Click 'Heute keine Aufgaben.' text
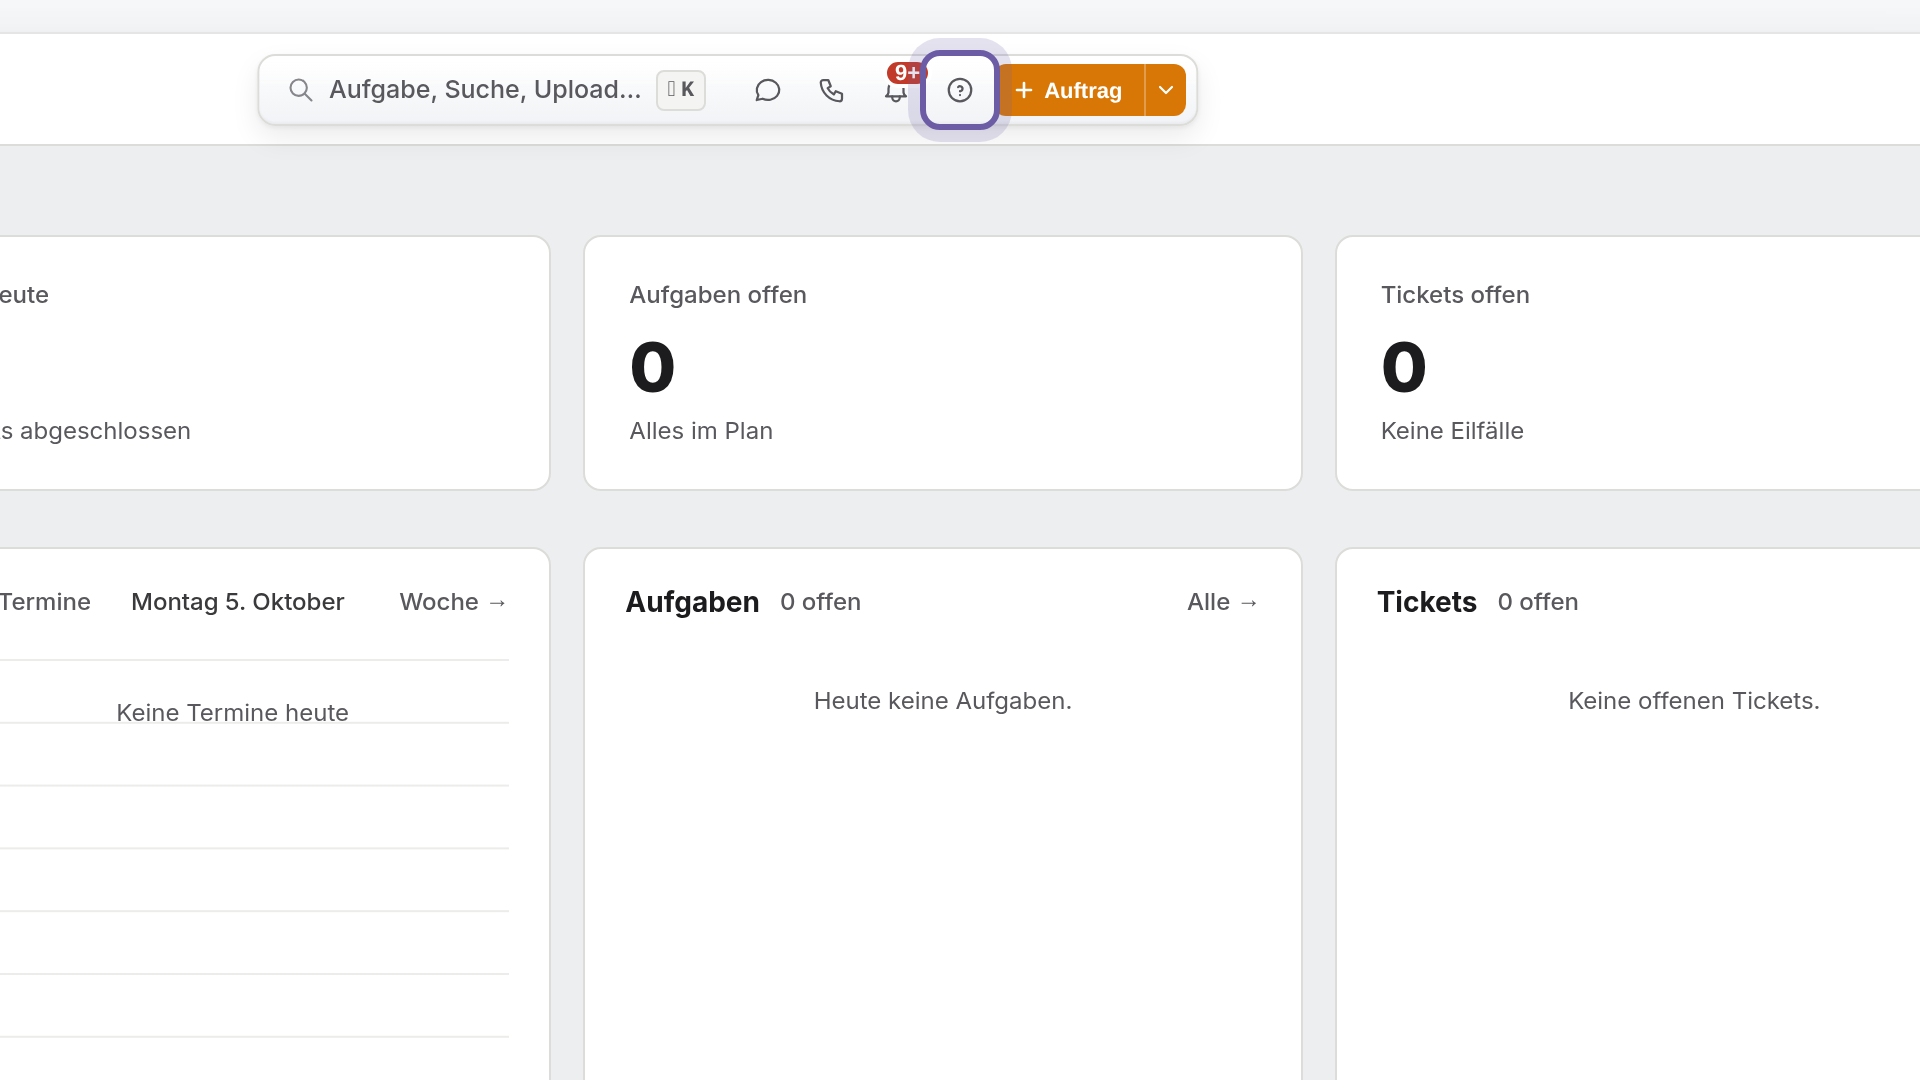The image size is (1920, 1080). point(943,701)
